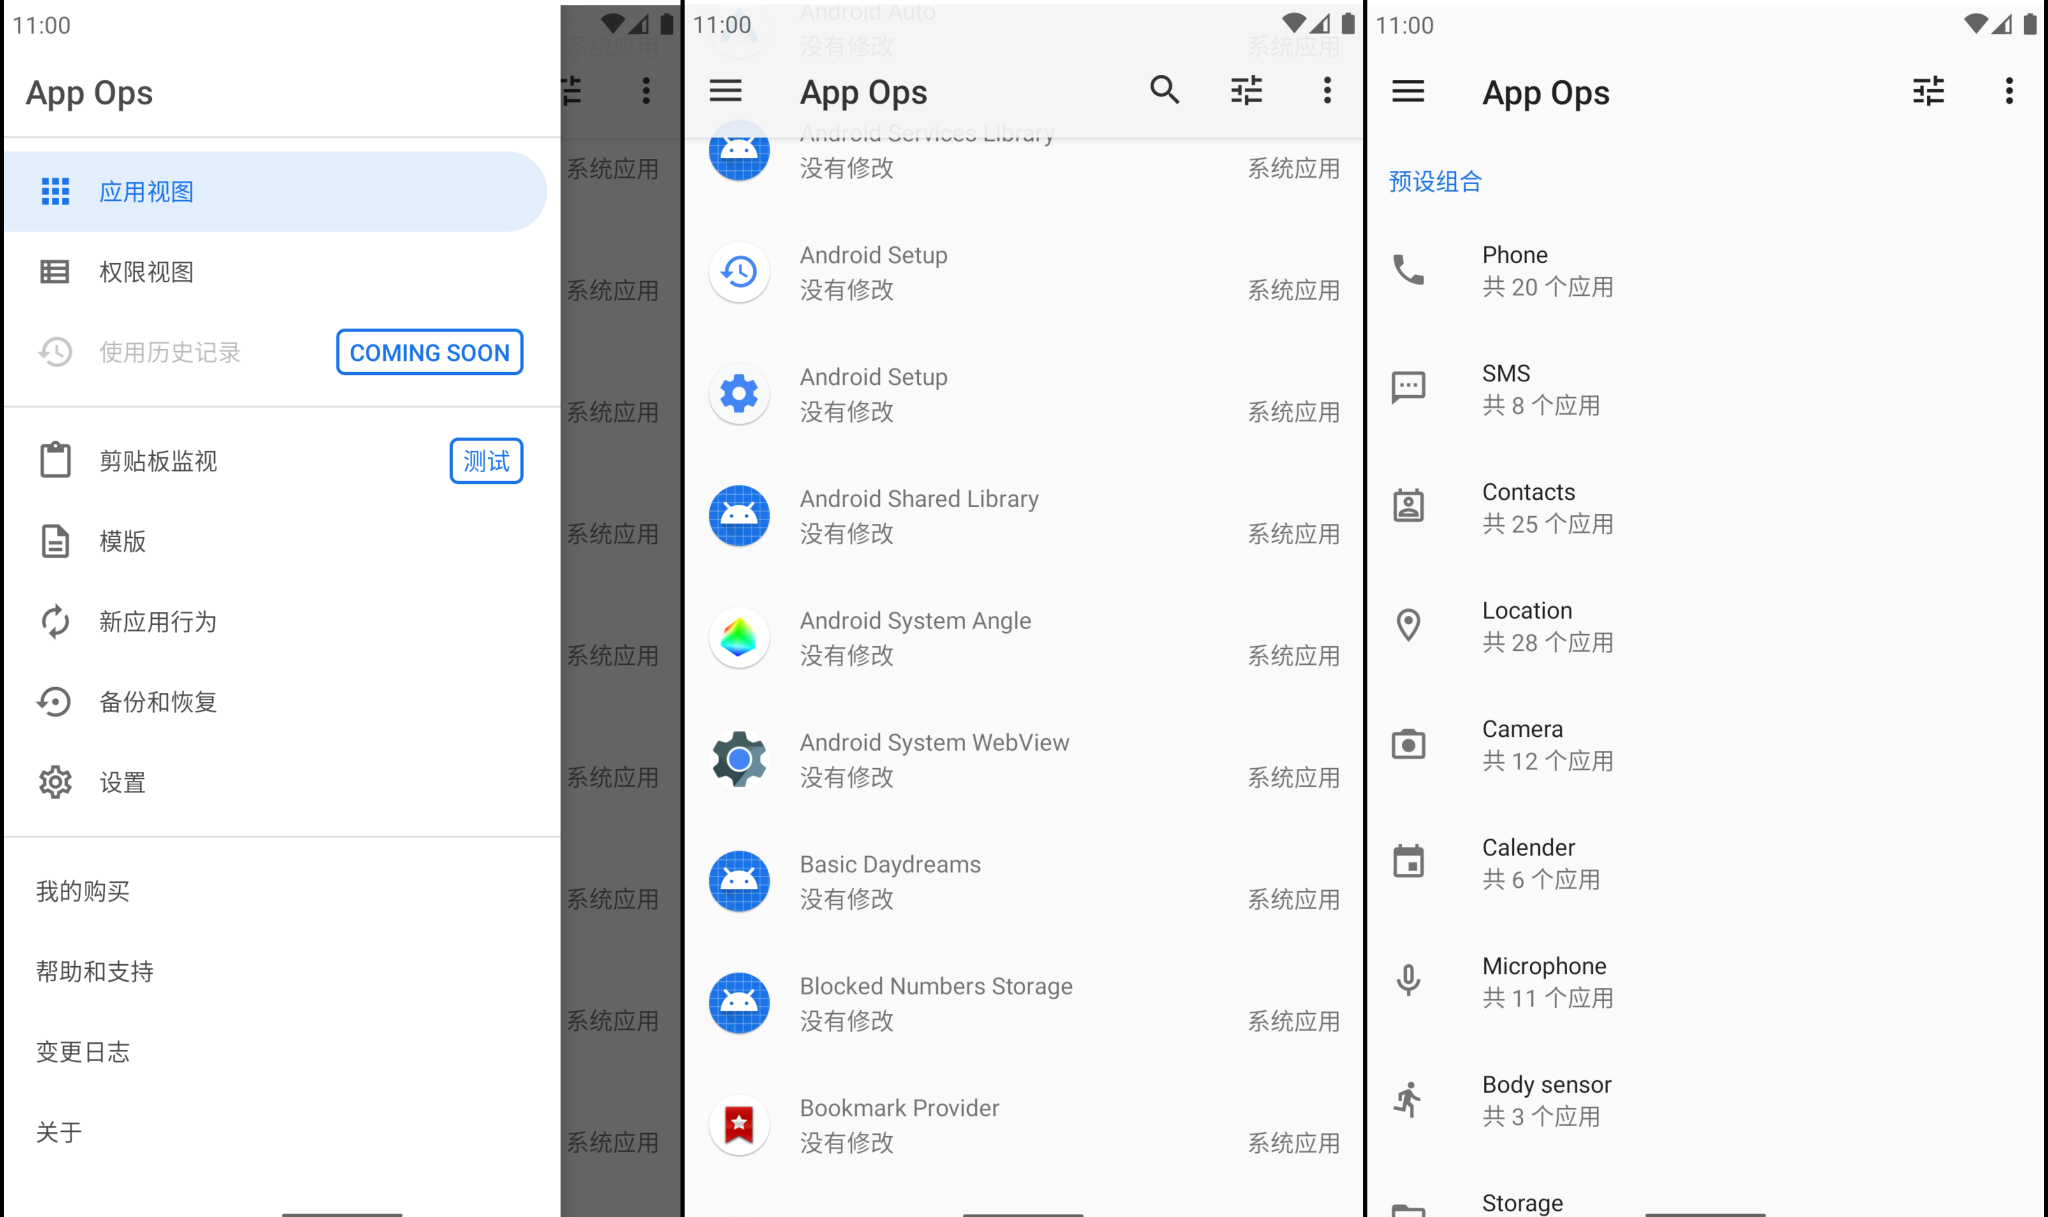Open the search icon in App Ops
2048x1217 pixels.
tap(1164, 91)
